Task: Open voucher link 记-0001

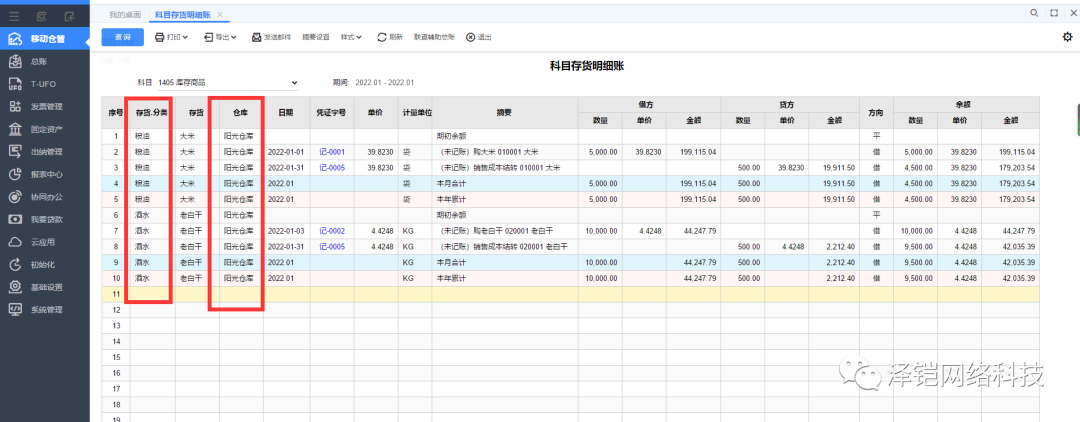Action: point(330,152)
